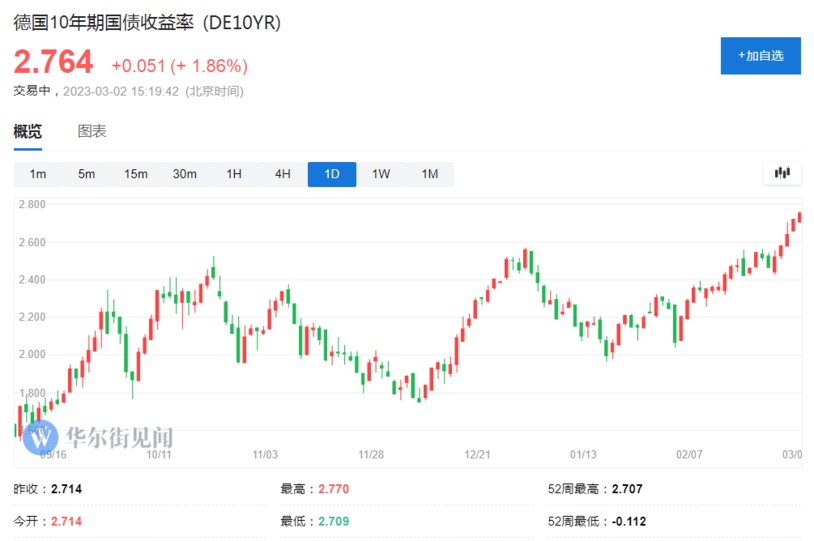Select the highlighted 1D timeframe
This screenshot has height=541, width=814.
pyautogui.click(x=332, y=174)
